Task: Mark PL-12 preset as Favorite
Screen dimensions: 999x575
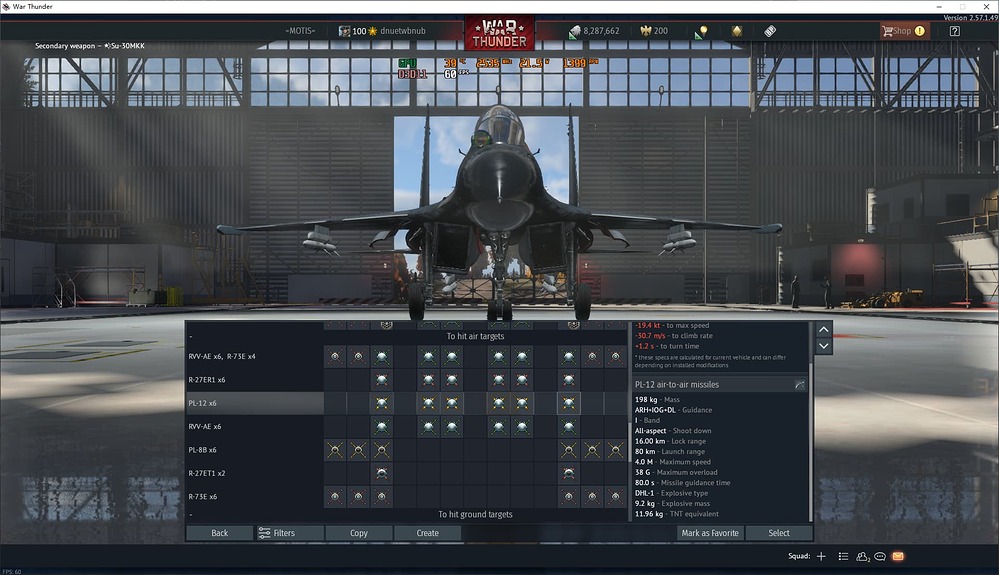Action: [710, 533]
